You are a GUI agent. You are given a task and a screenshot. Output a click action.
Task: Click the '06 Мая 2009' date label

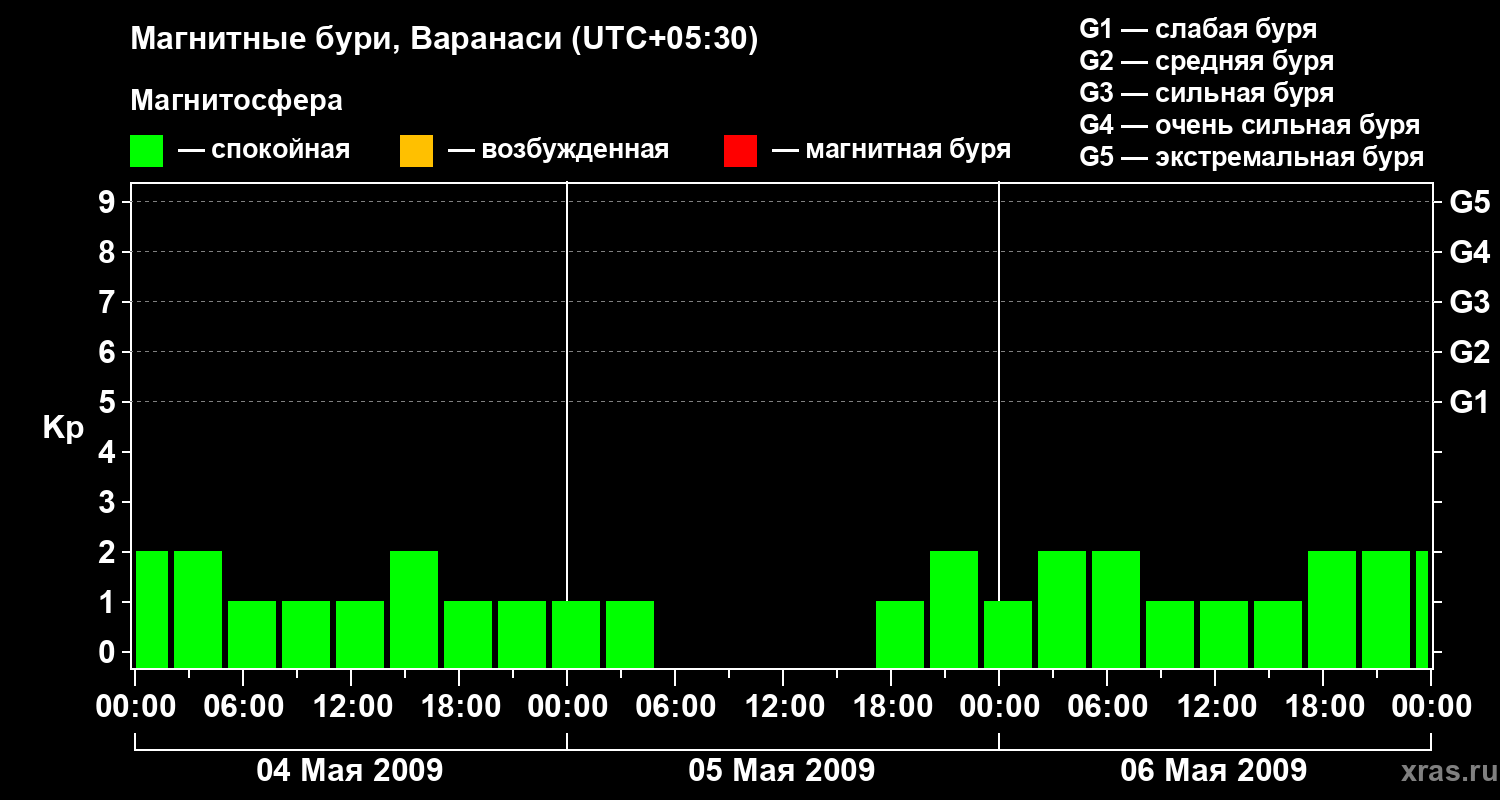(1214, 770)
